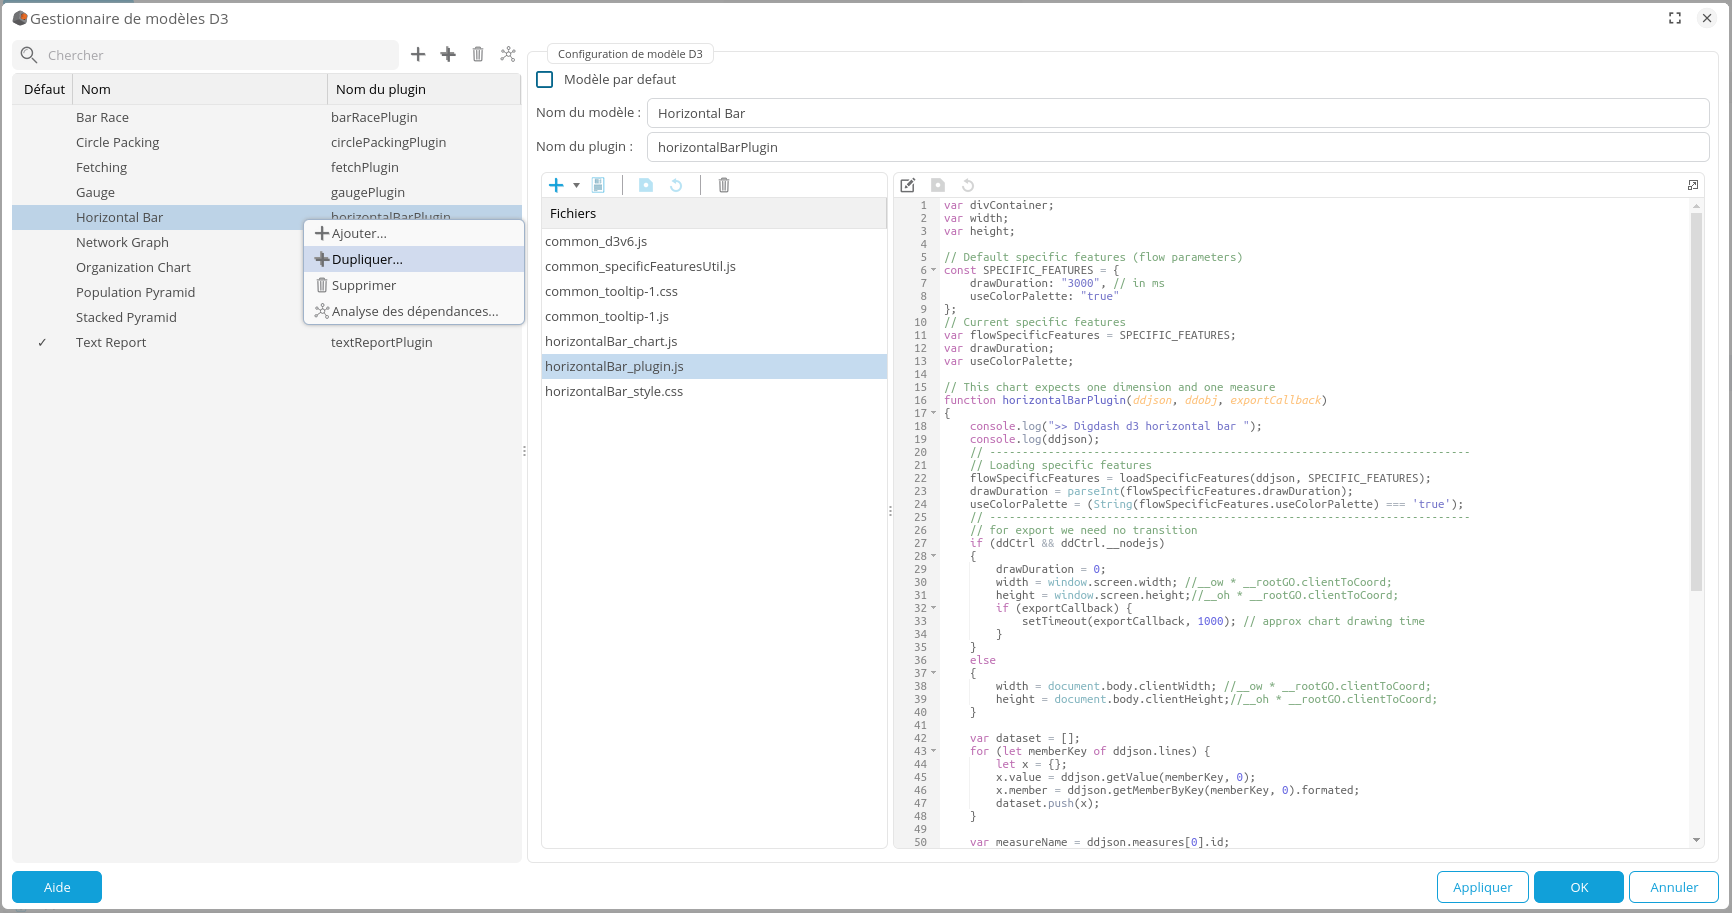Click the trash icon beside the search field
Viewport: 1732px width, 913px height.
pos(478,55)
